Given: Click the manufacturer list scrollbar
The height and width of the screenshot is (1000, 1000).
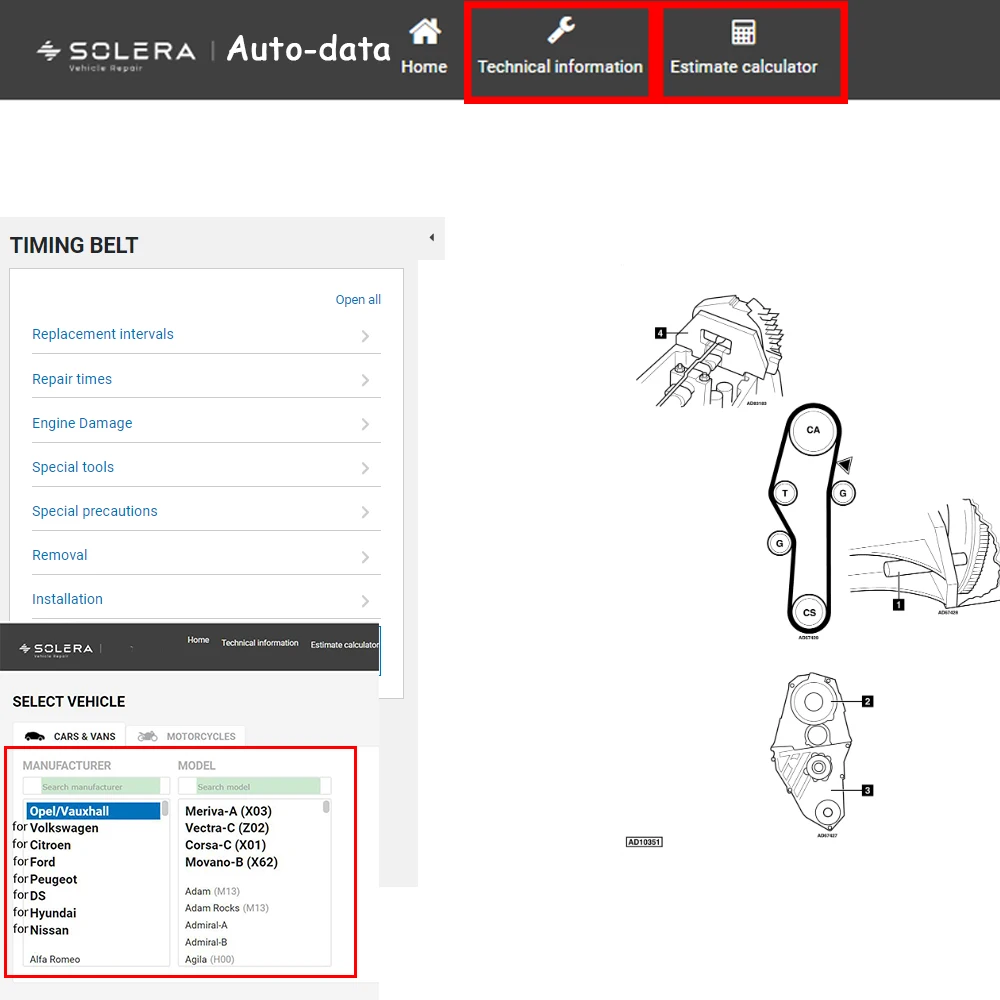Looking at the screenshot, I should pos(165,809).
